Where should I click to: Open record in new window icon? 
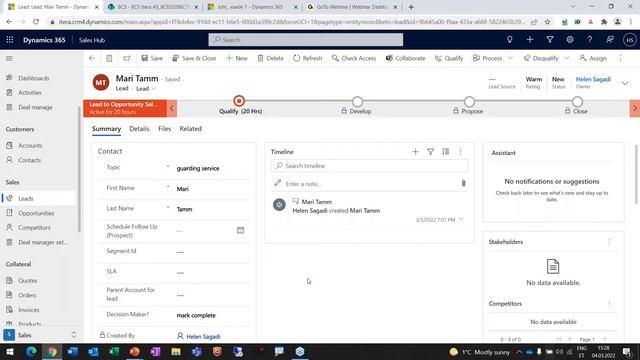point(127,58)
